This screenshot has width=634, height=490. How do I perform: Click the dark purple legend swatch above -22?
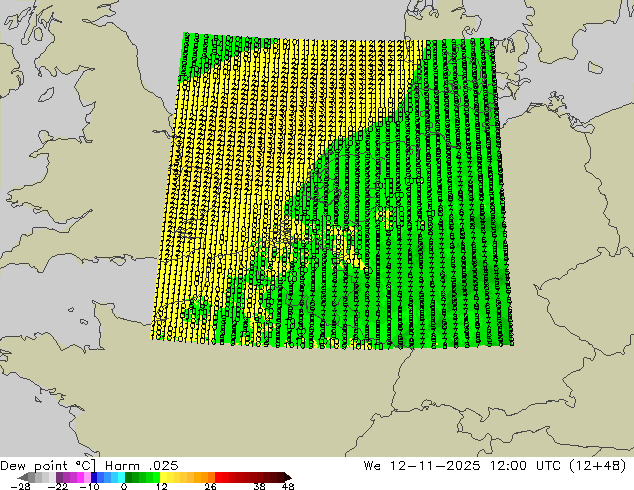[59, 477]
